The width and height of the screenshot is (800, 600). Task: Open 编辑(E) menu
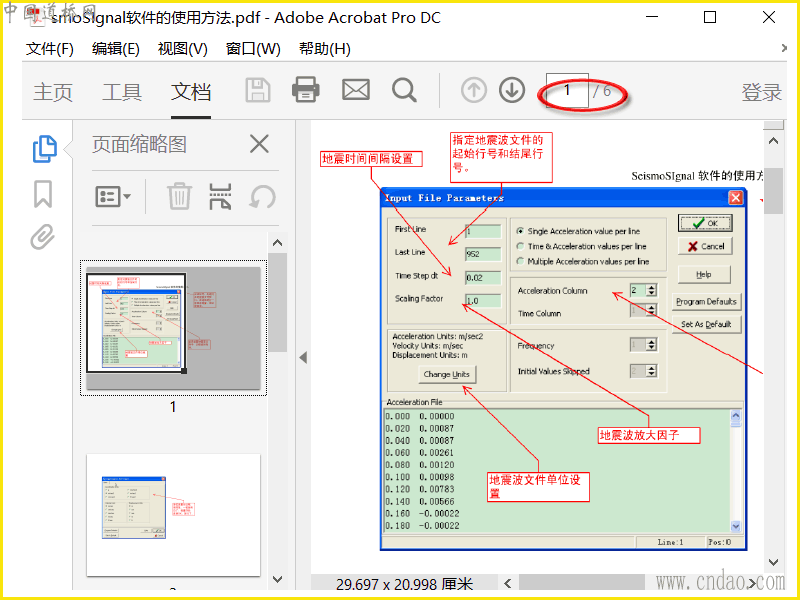[116, 49]
